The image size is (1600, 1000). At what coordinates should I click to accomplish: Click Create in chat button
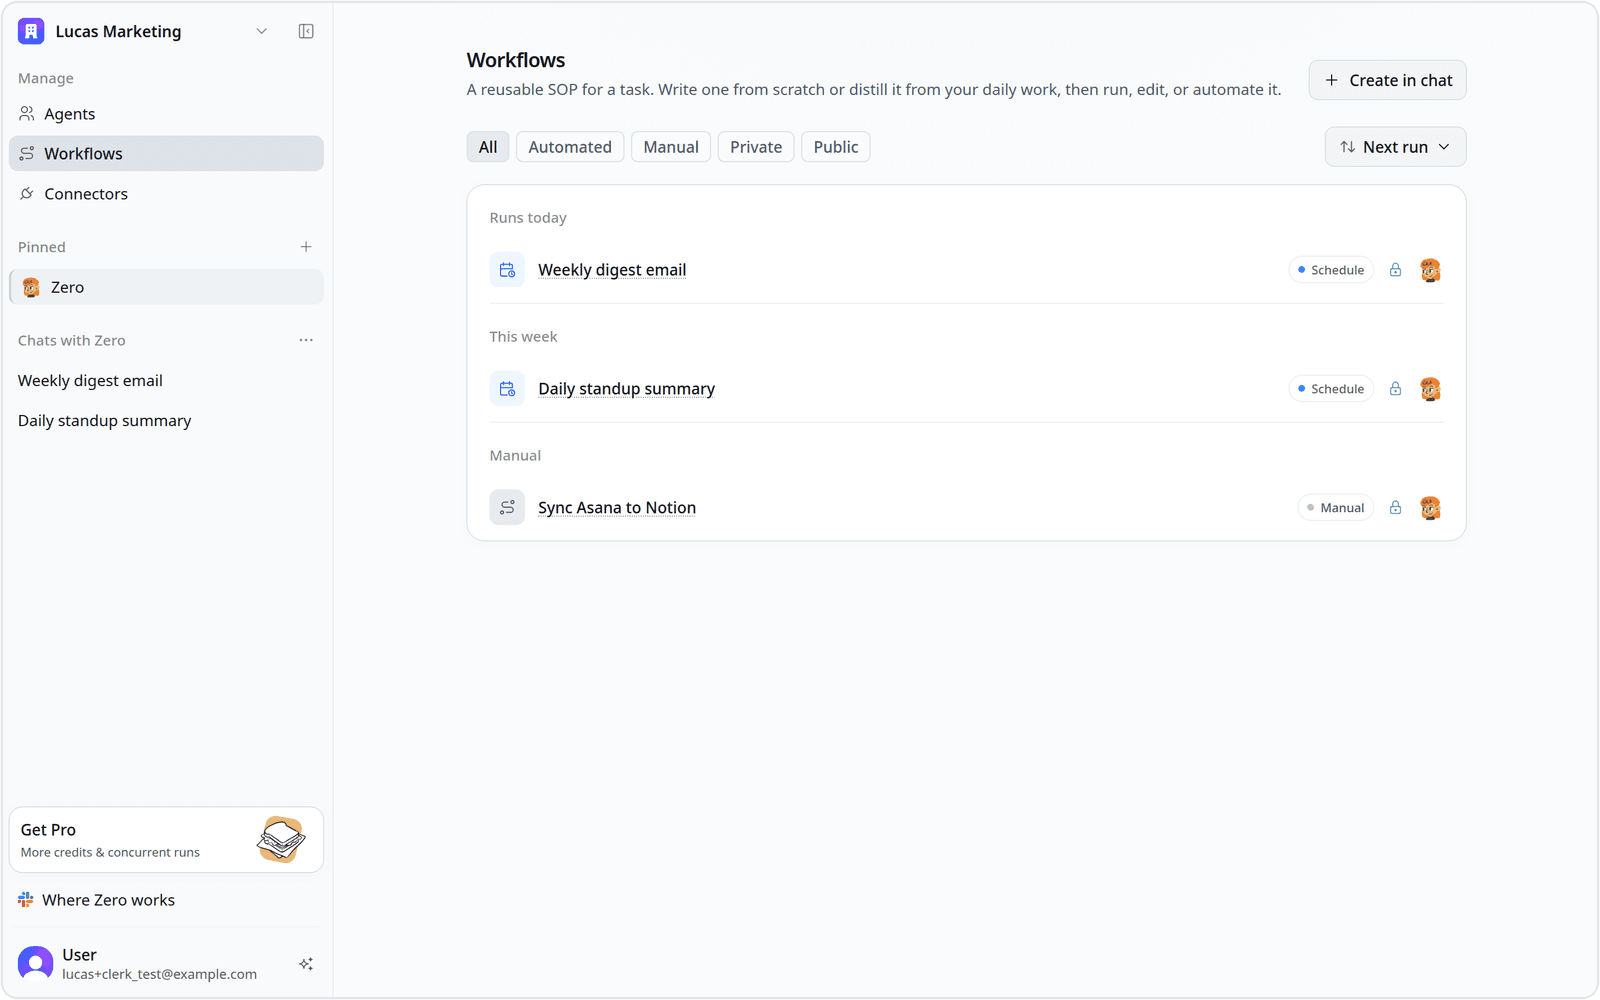[x=1387, y=80]
